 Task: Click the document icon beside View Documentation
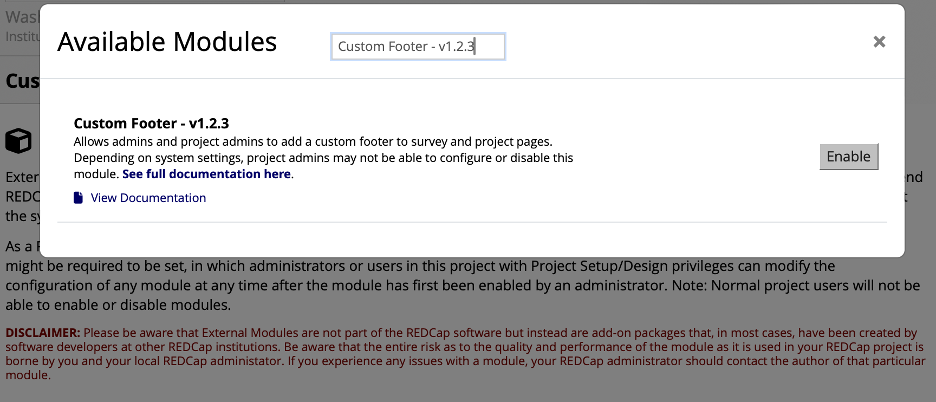click(x=78, y=198)
